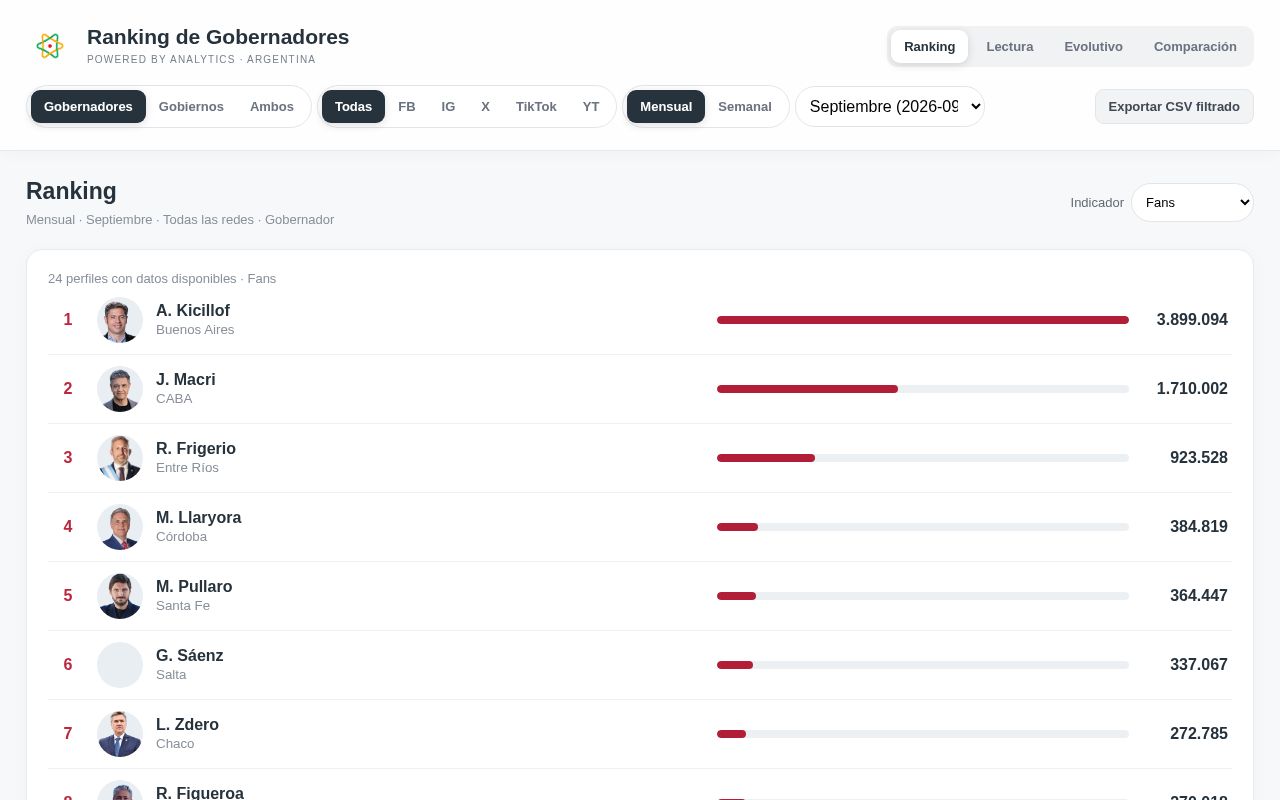Choose the Ambos profile filter
Viewport: 1280px width, 800px height.
pyautogui.click(x=272, y=107)
